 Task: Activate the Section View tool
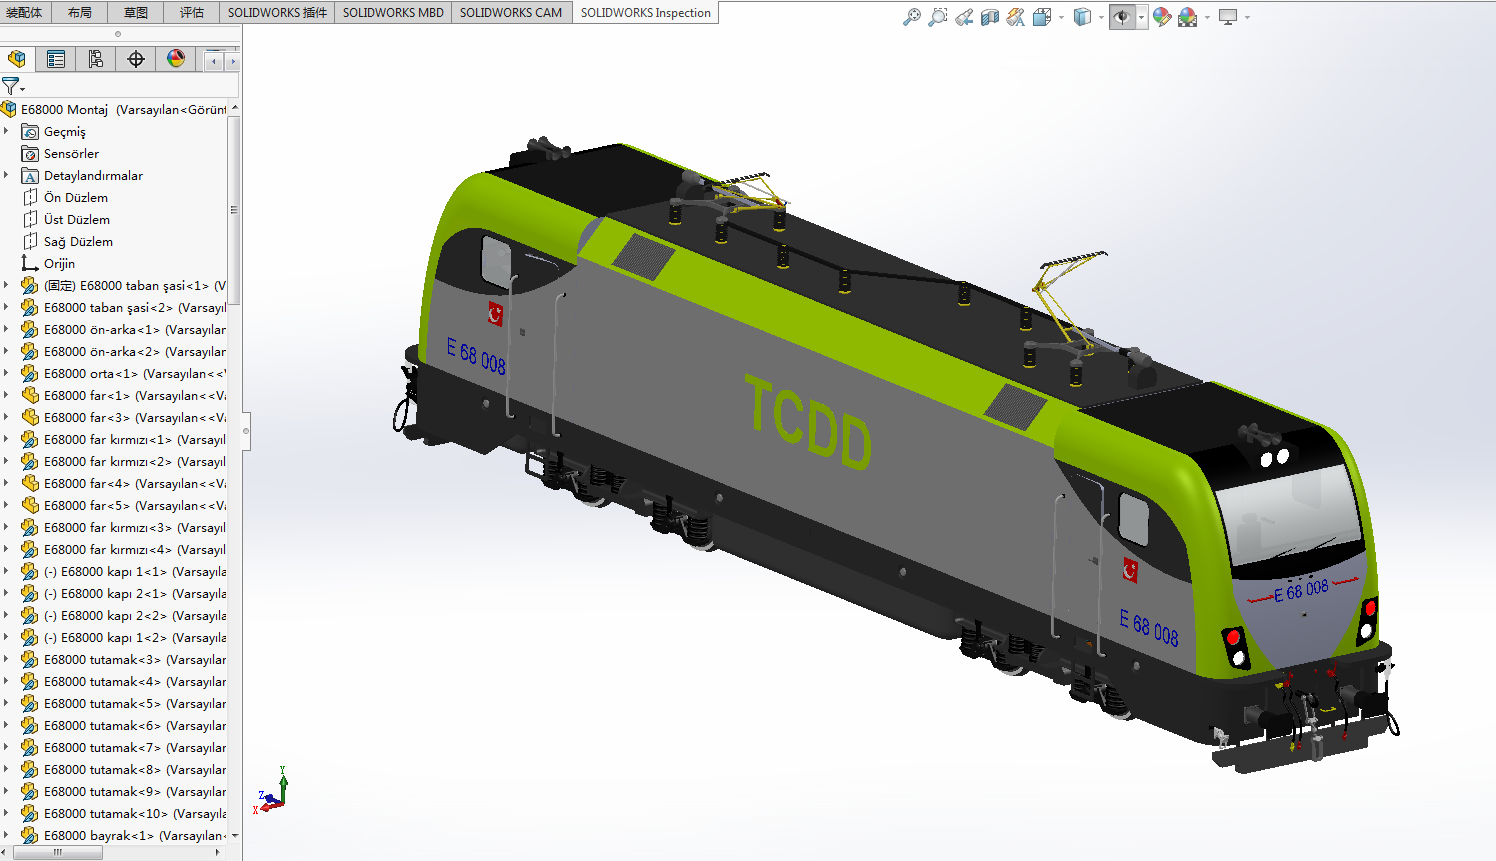point(990,17)
